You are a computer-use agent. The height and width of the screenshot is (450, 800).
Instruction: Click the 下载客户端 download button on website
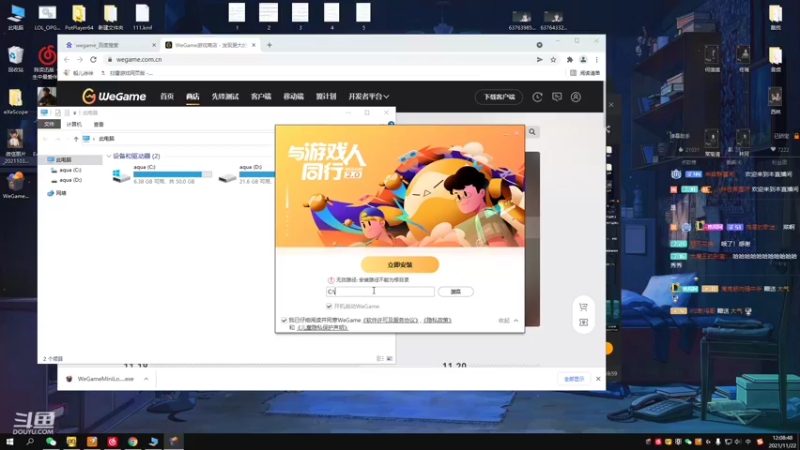pos(499,96)
